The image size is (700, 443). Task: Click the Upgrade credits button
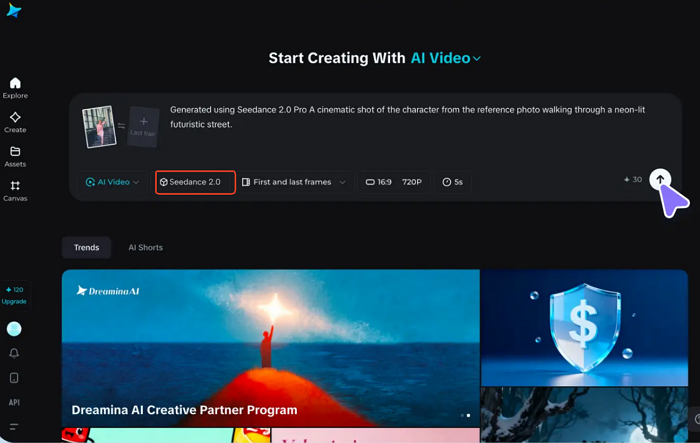point(14,295)
